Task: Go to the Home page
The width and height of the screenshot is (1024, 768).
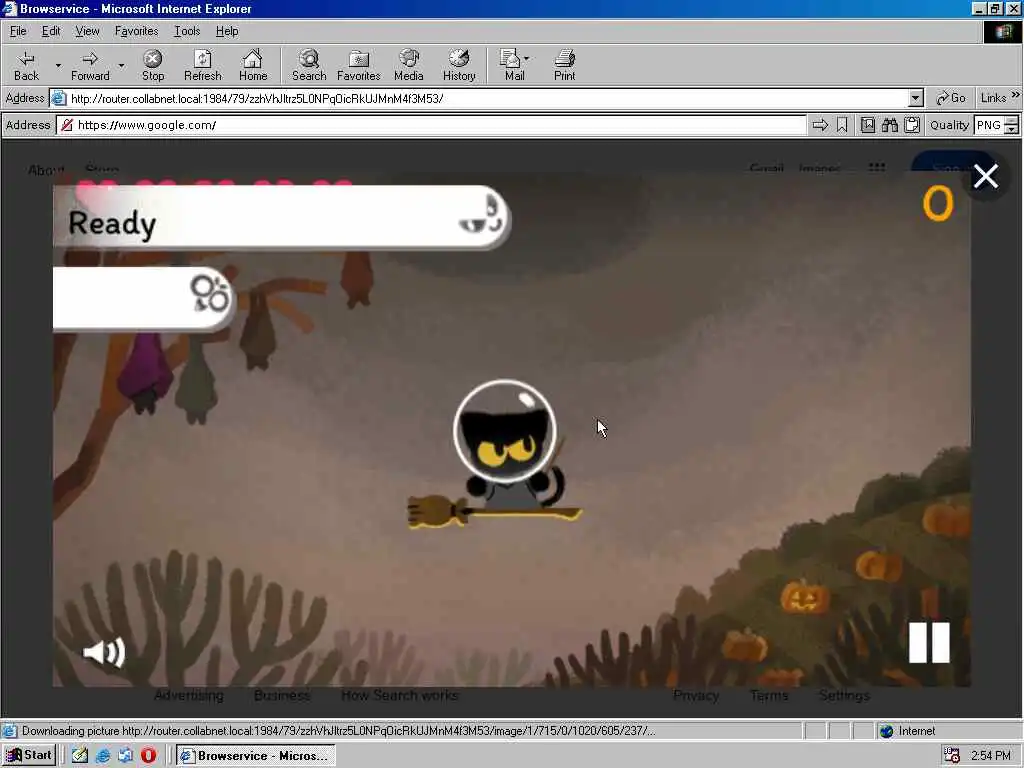Action: 253,66
